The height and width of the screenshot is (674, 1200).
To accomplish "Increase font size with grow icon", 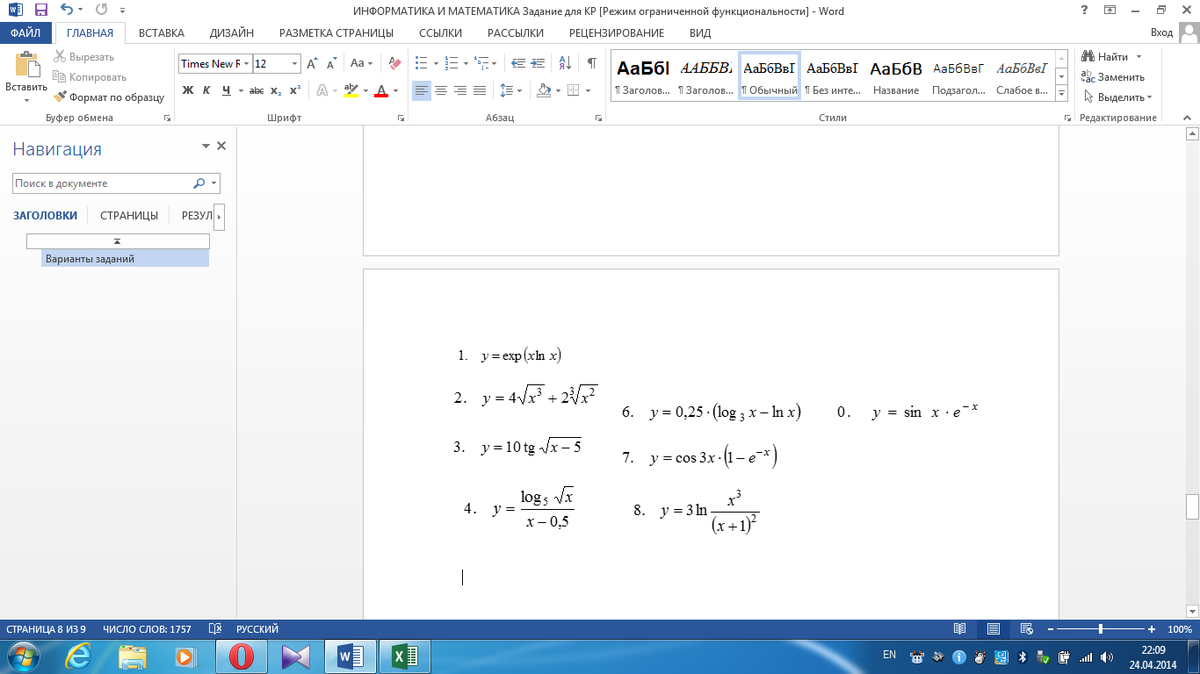I will point(312,63).
